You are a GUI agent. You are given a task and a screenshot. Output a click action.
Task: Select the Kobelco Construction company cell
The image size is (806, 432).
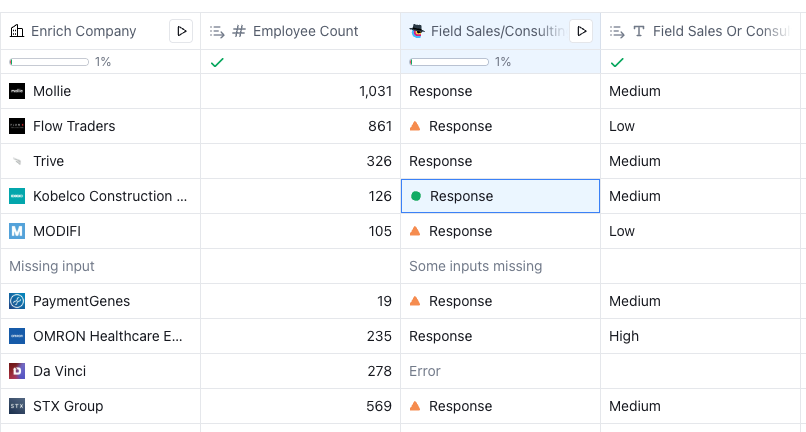100,196
